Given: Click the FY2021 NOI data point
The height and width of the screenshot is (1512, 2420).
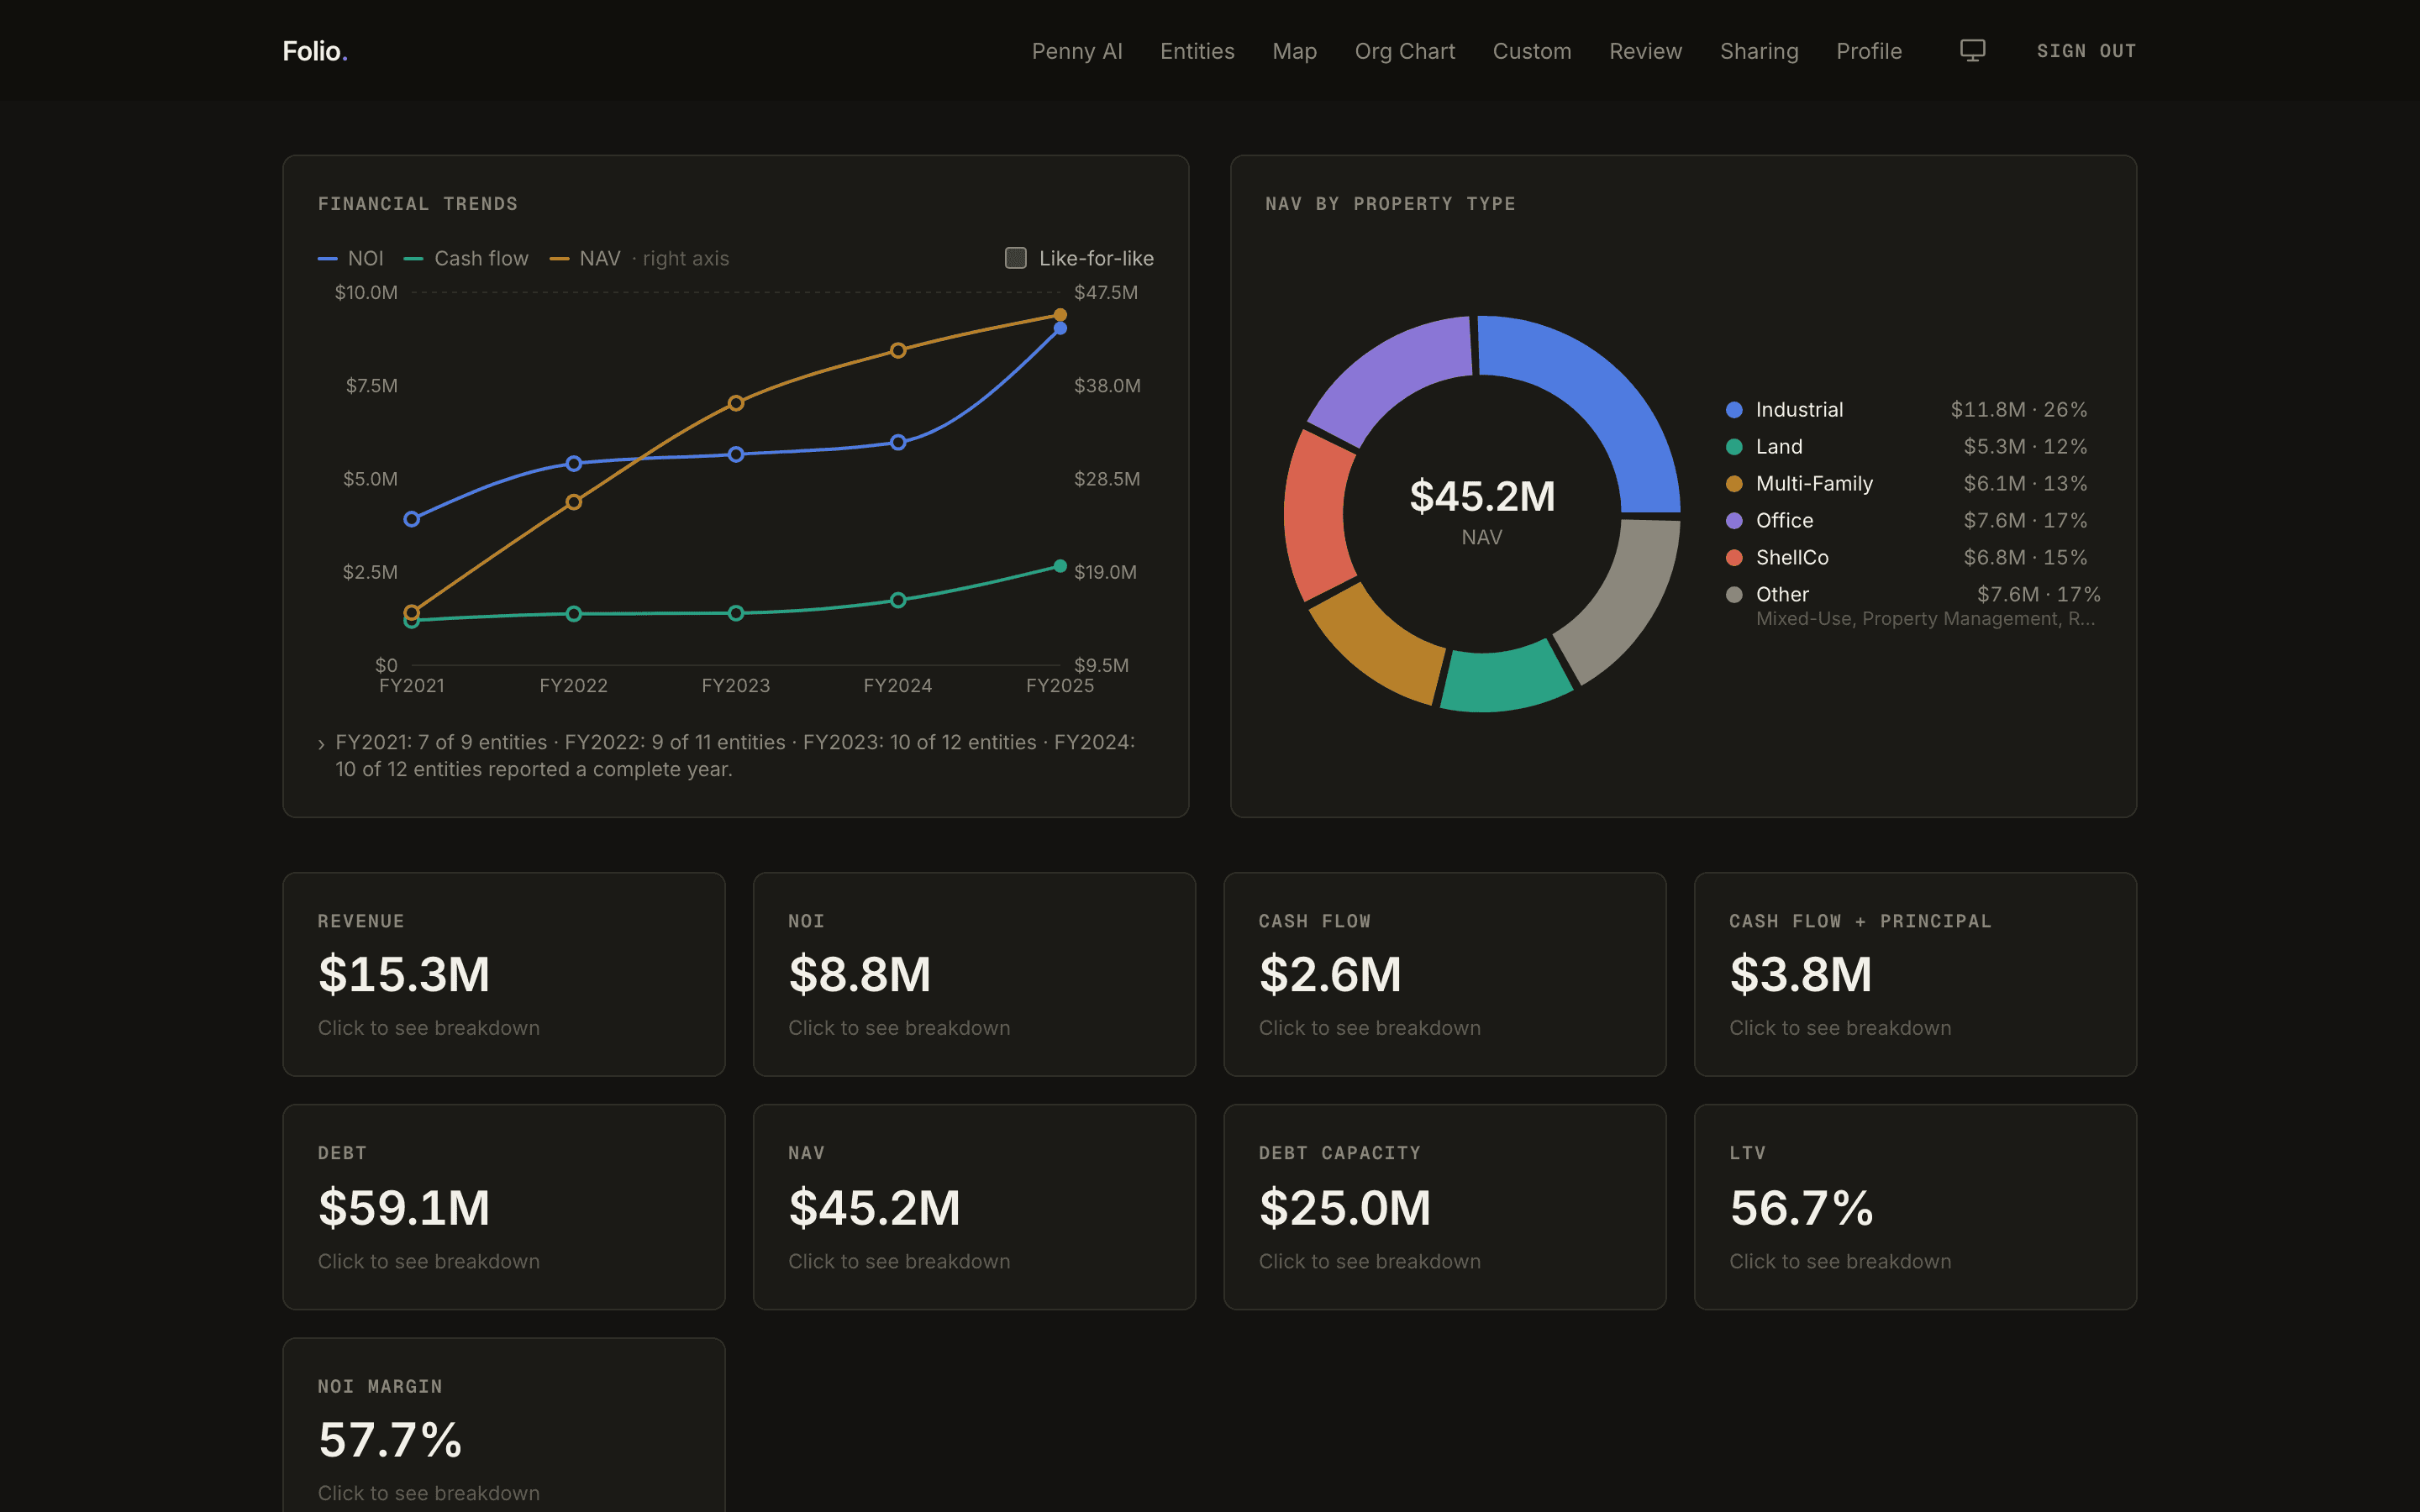Looking at the screenshot, I should tap(412, 519).
